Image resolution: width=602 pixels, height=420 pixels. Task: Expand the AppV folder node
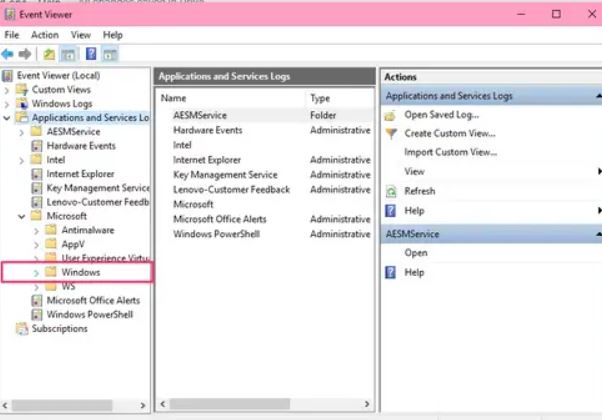click(x=36, y=245)
